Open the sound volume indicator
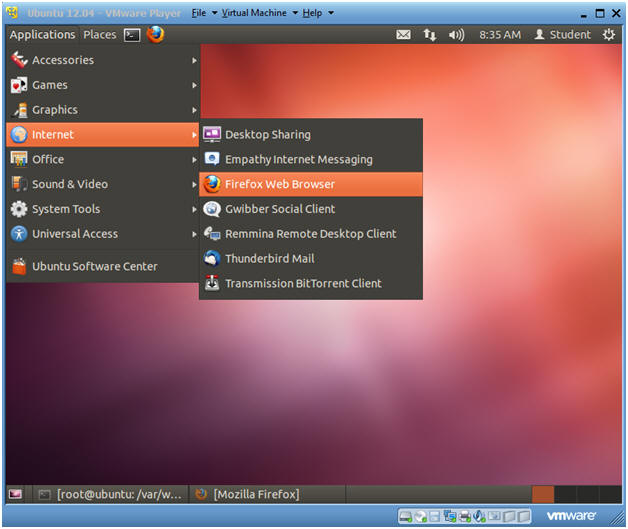 [x=456, y=35]
